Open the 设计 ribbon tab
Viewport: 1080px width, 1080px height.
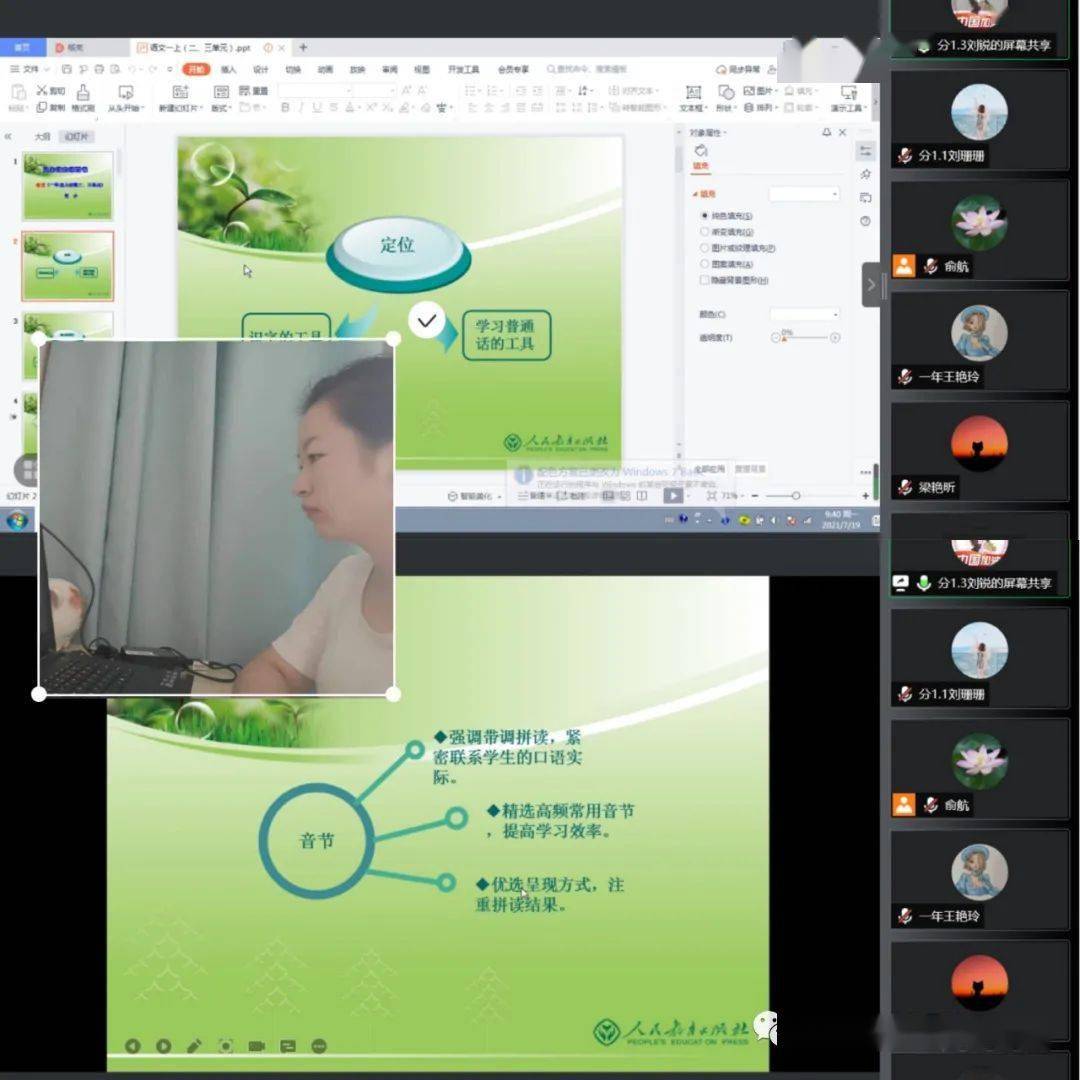tap(260, 69)
